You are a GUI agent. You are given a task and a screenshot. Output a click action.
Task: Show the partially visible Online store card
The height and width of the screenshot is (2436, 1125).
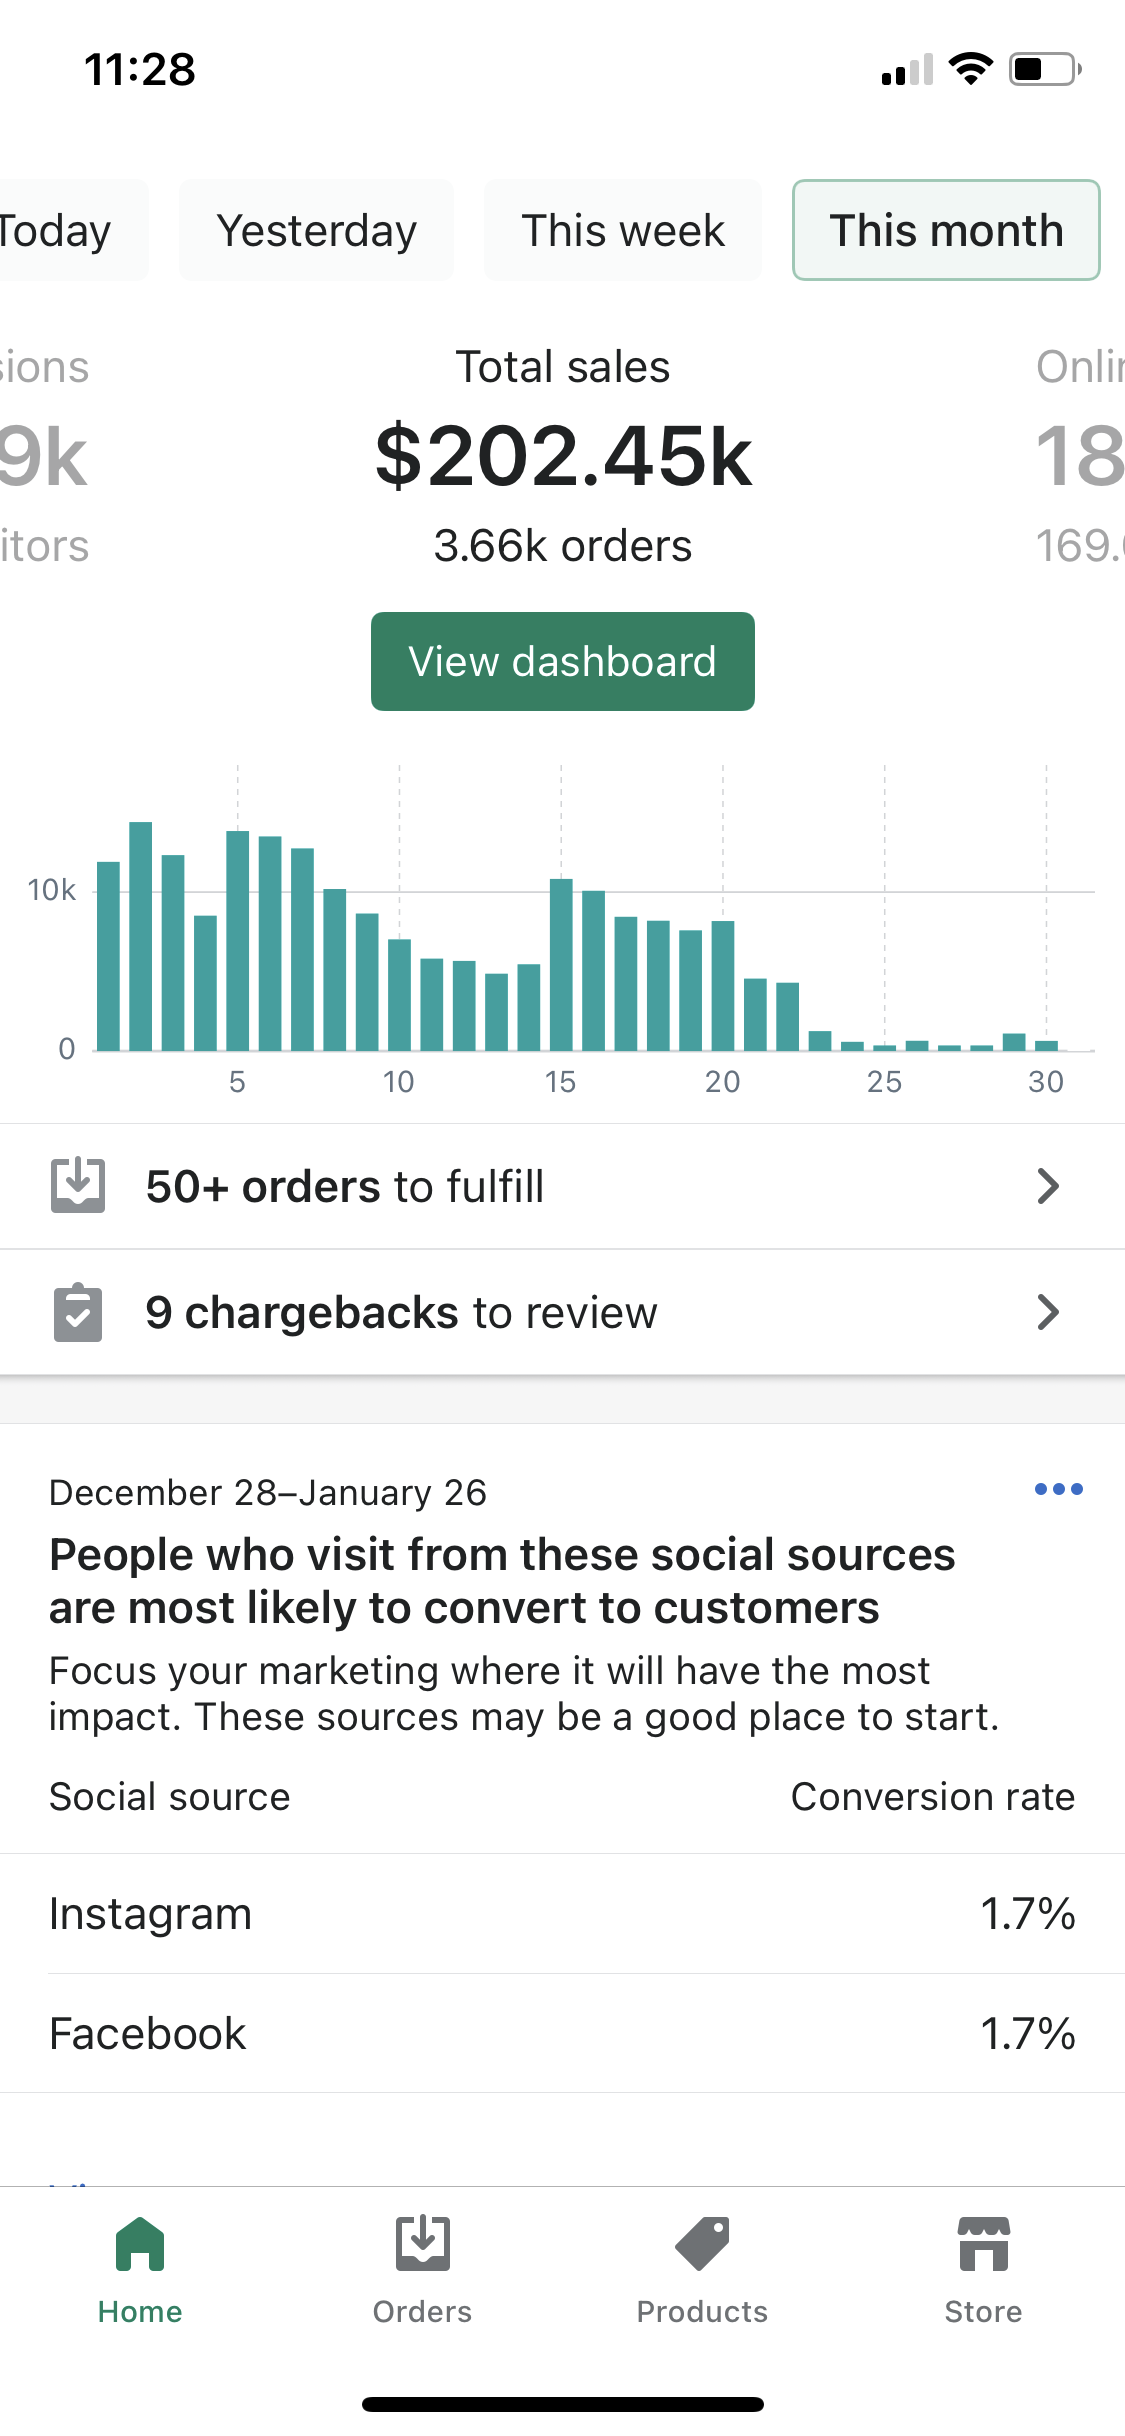[x=1080, y=456]
